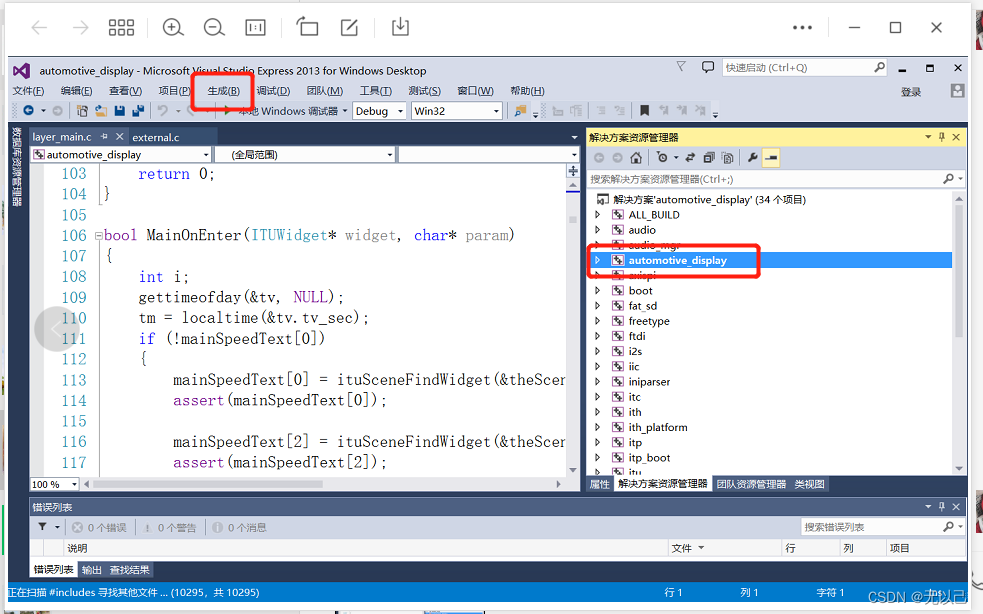Click the single Save icon in the toolbar

point(118,112)
